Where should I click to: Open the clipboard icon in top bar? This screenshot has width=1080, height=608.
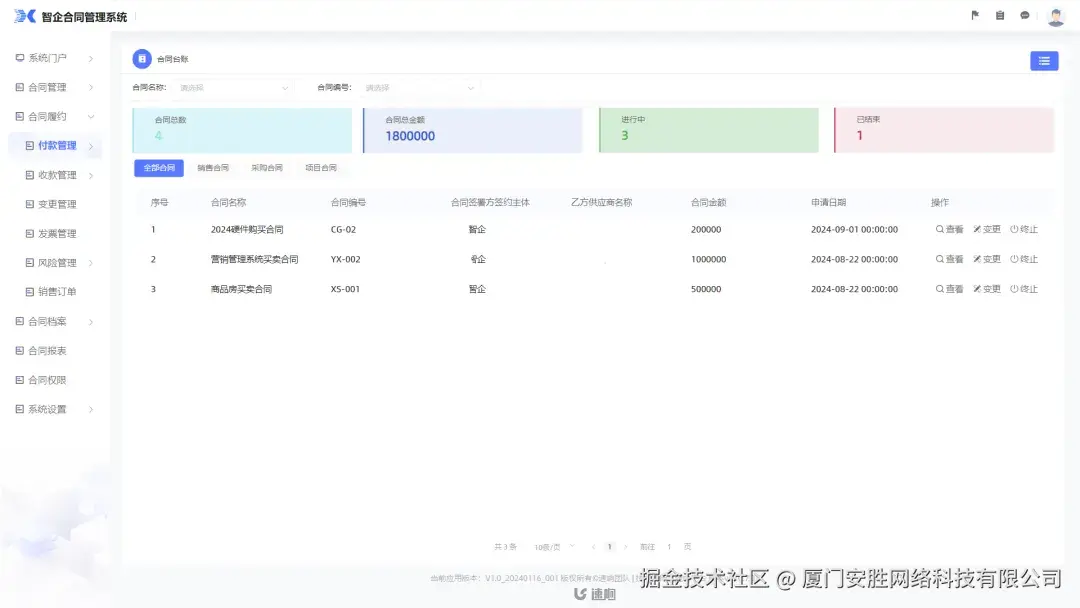click(x=999, y=15)
